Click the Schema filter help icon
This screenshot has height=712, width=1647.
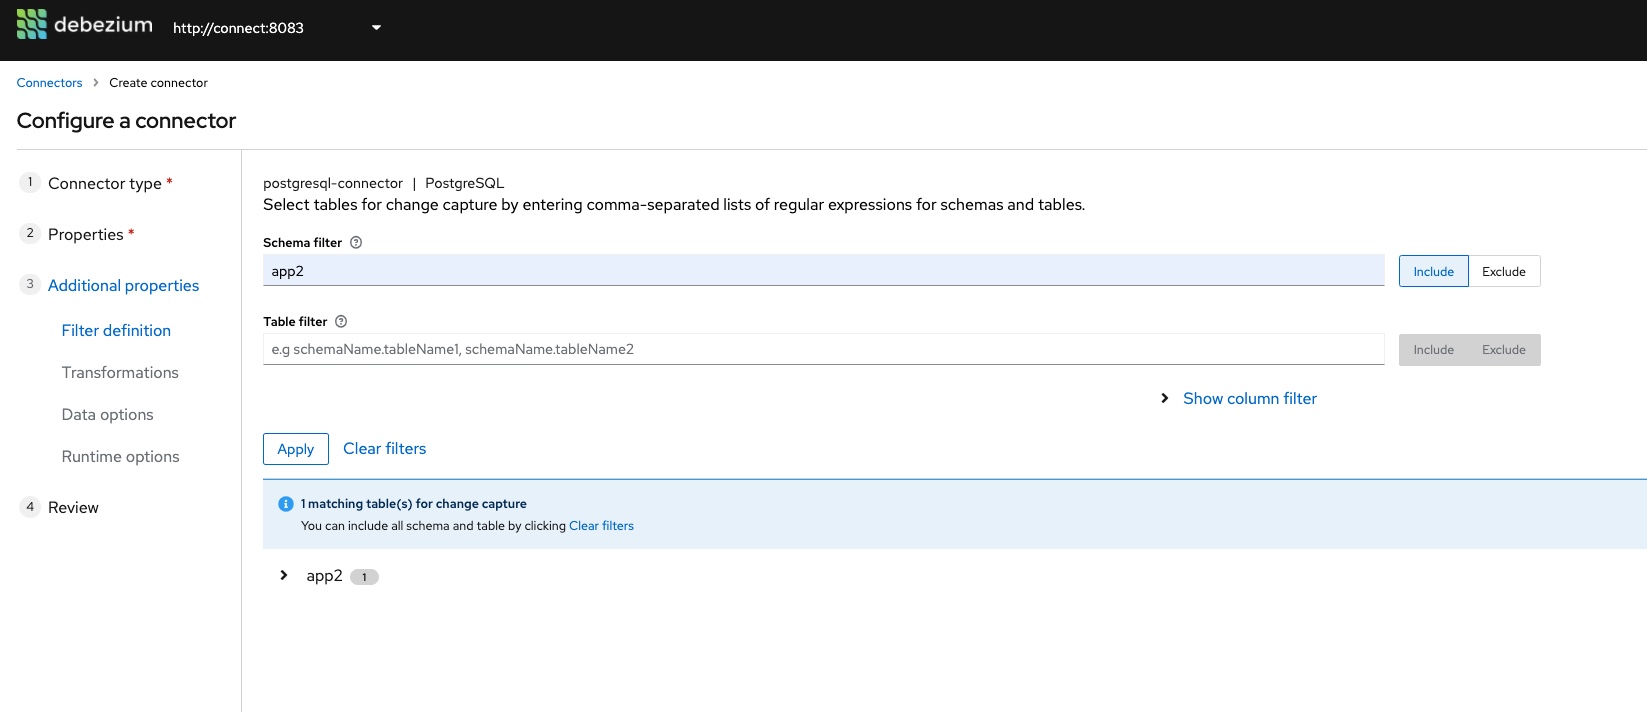(356, 242)
